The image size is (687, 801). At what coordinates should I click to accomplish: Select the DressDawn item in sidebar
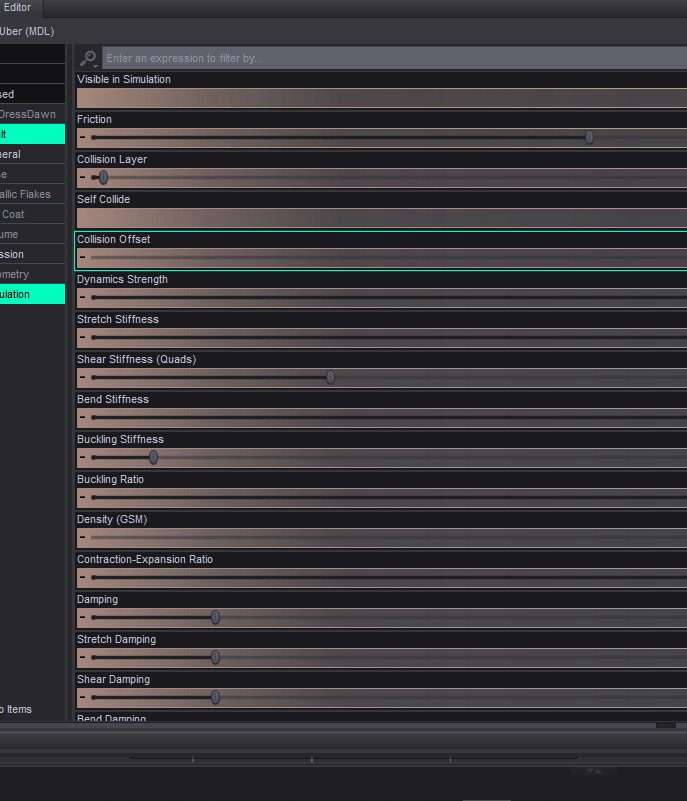32,114
